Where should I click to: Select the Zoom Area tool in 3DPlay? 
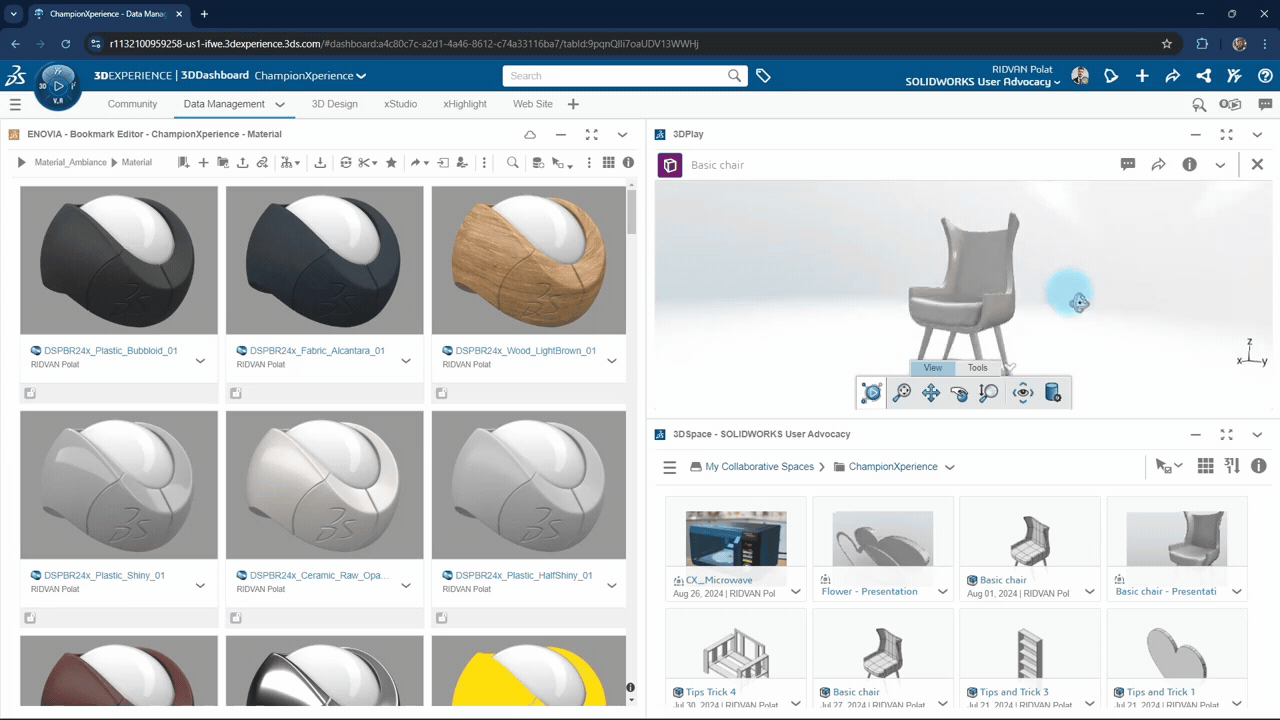pos(988,393)
